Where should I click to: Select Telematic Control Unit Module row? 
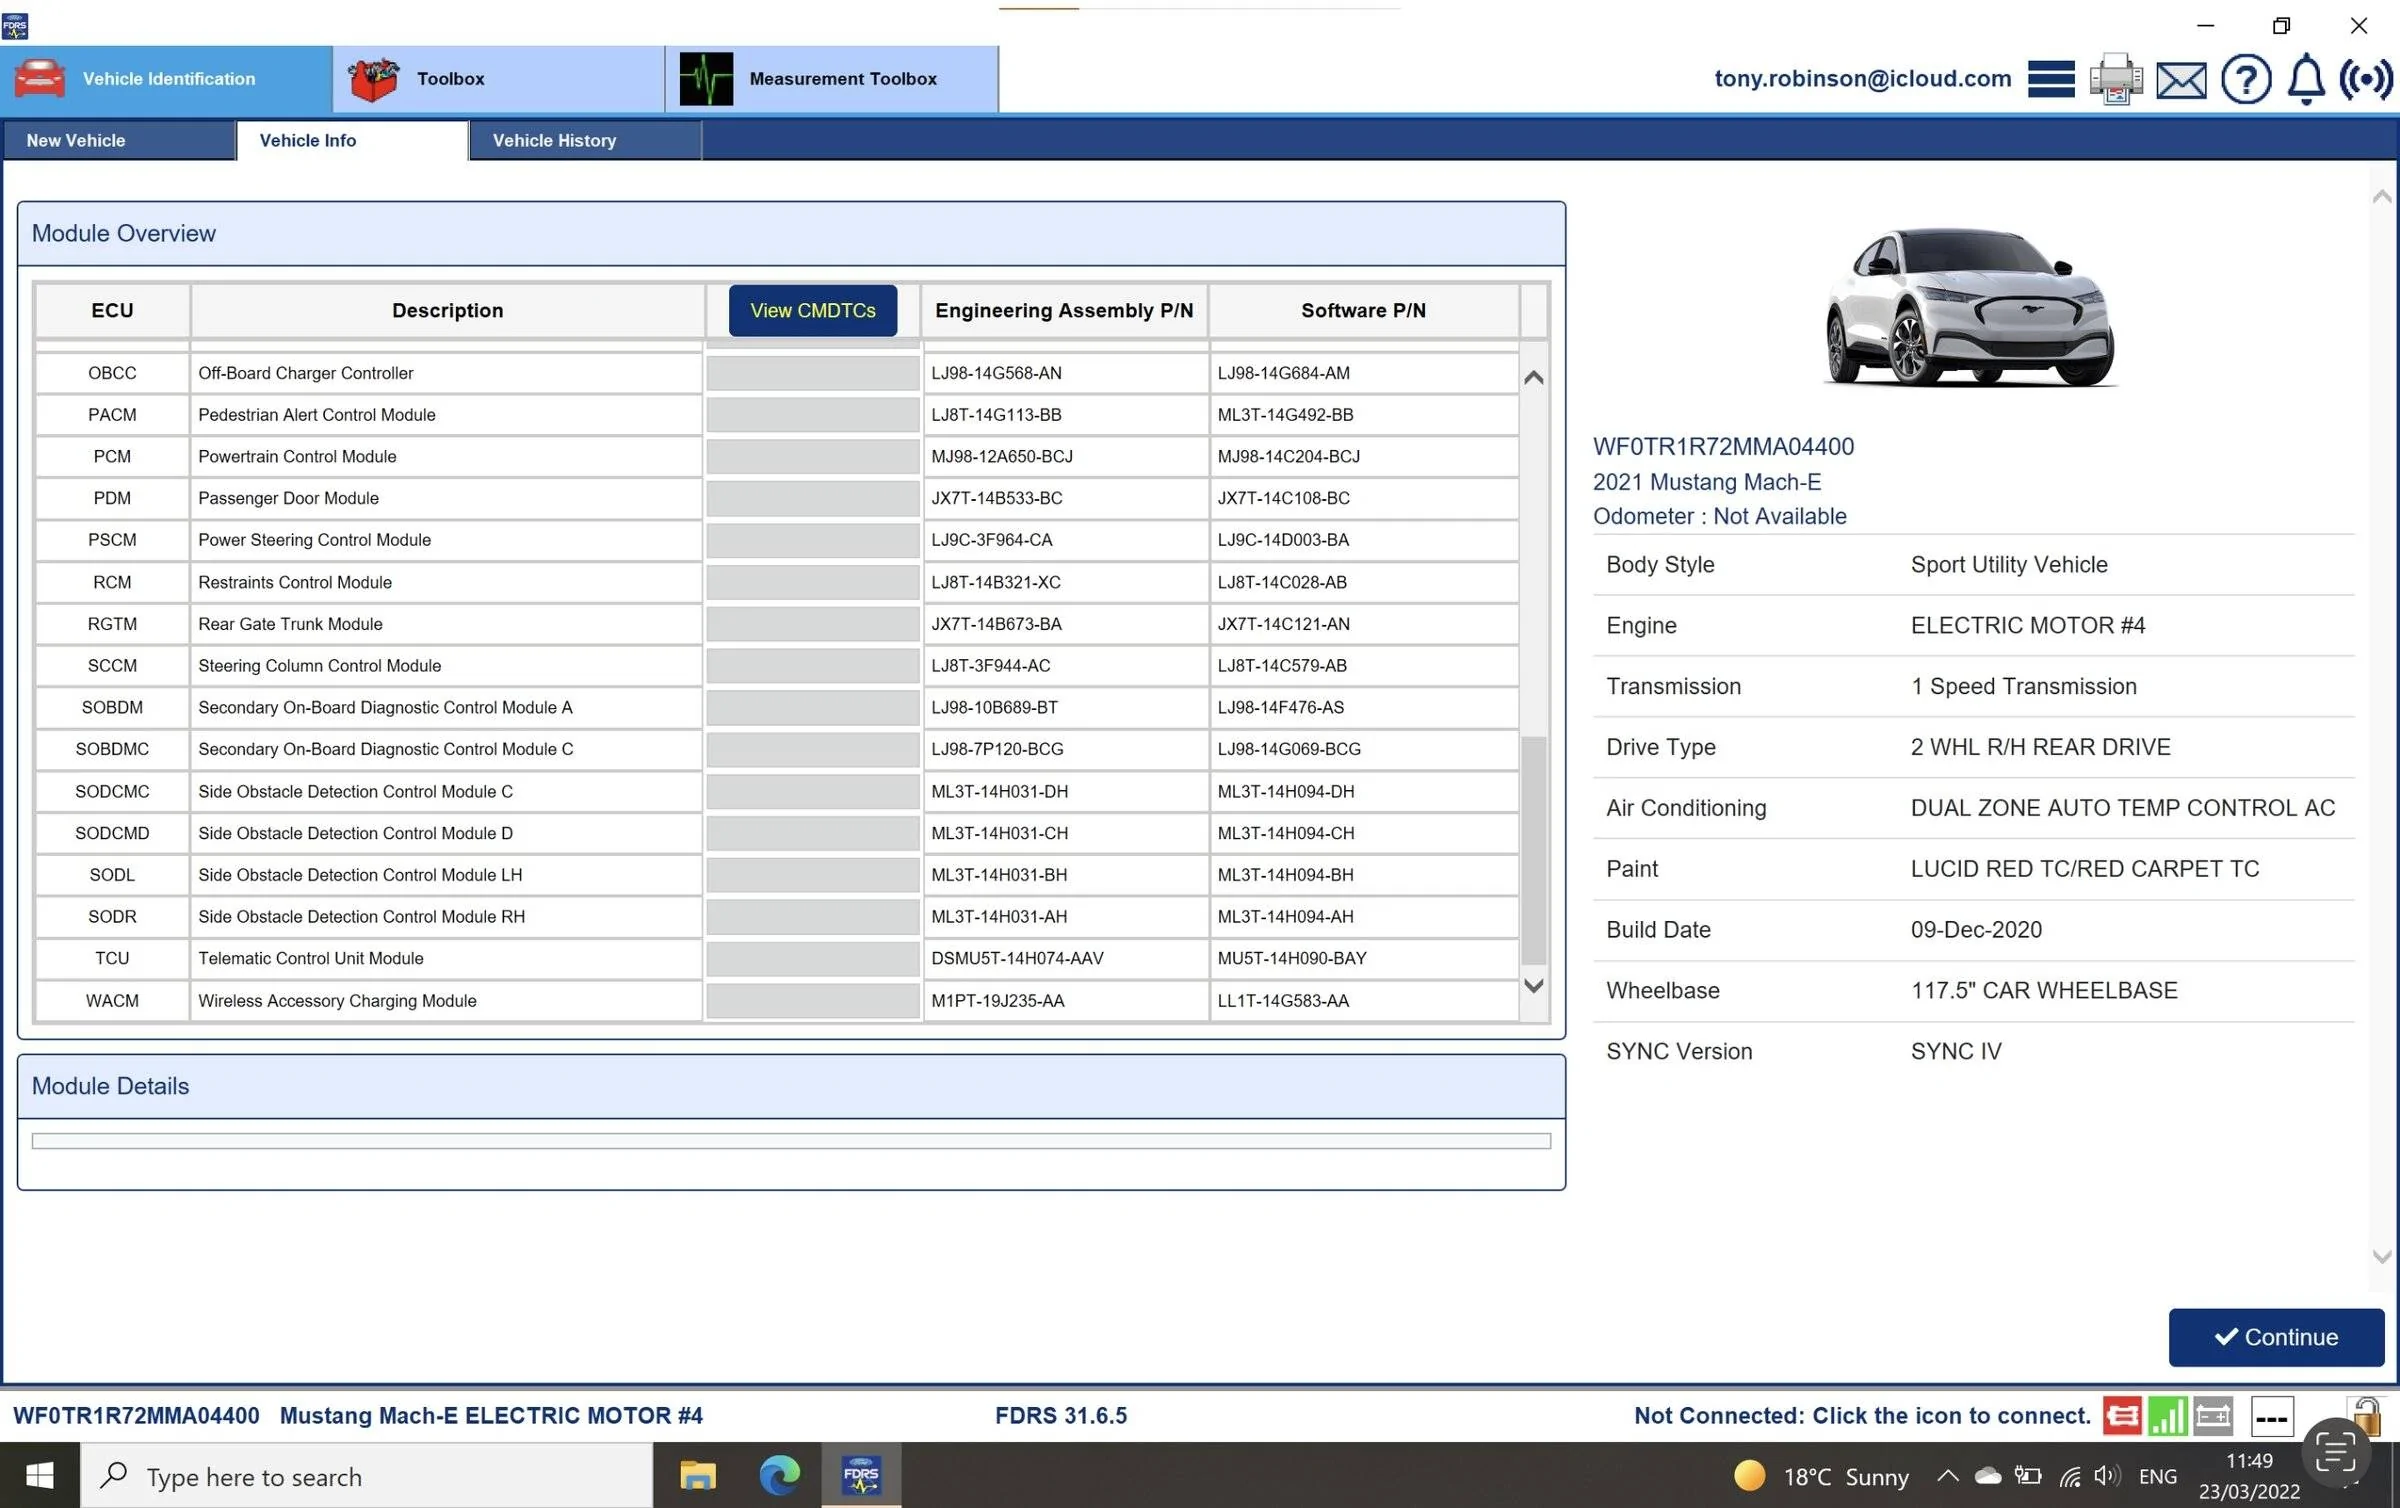777,959
